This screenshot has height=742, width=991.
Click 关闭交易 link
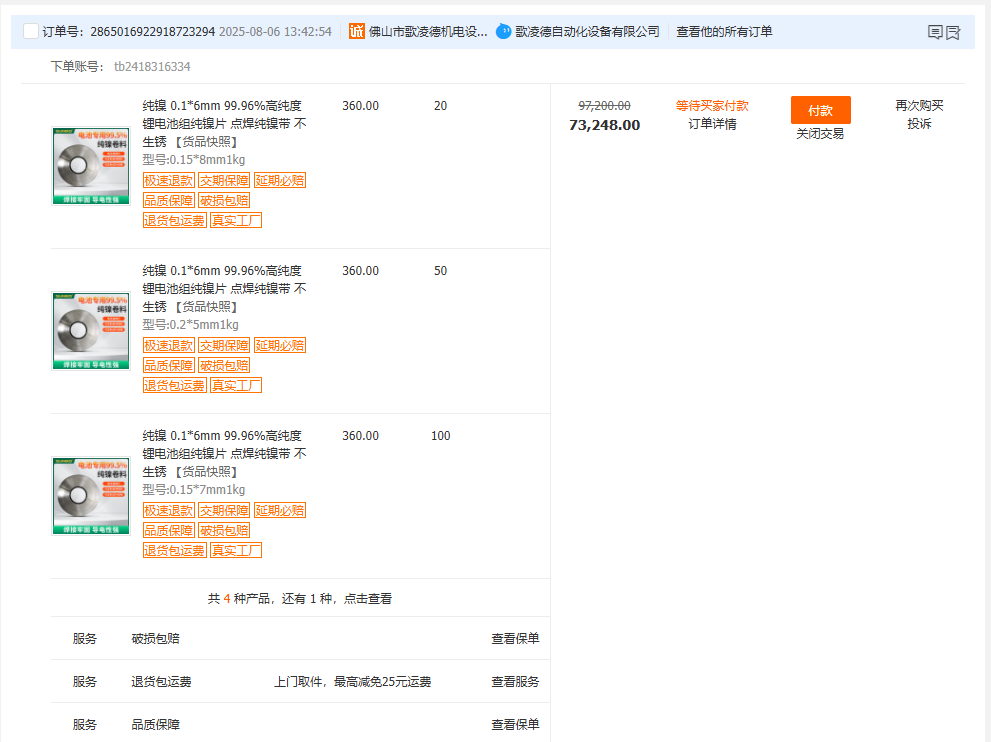coord(820,133)
